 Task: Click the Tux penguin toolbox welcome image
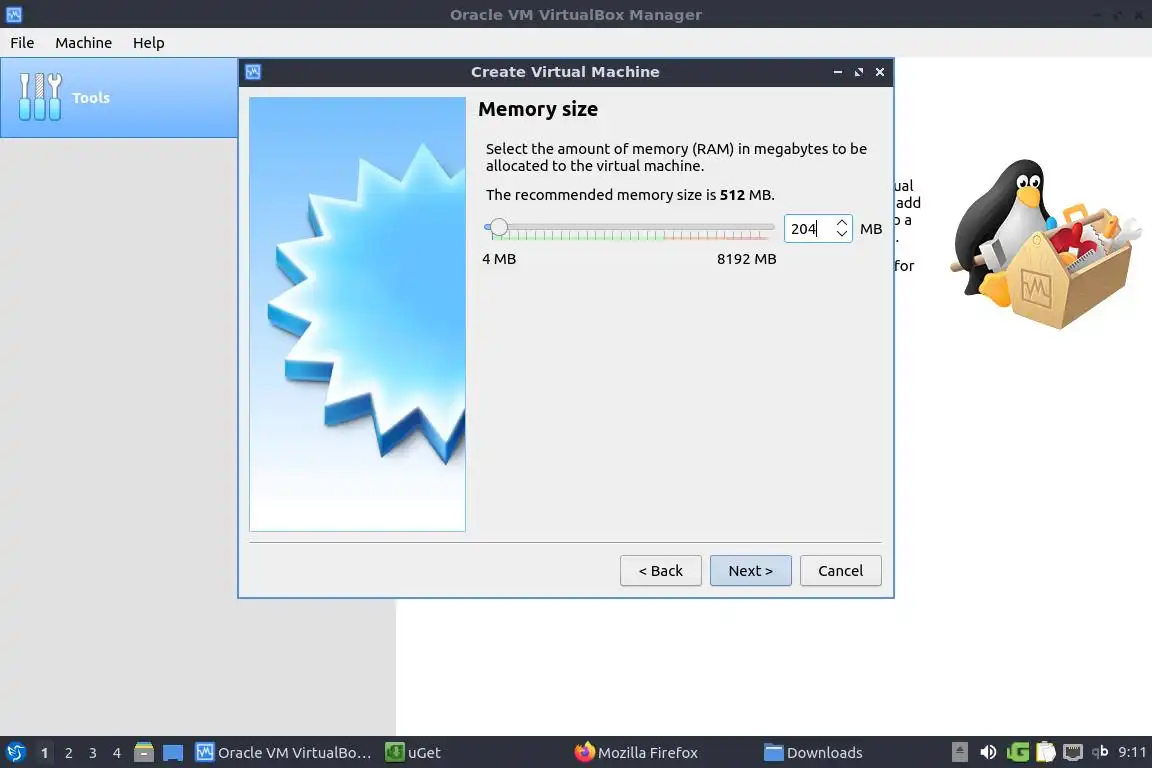[x=1045, y=244]
